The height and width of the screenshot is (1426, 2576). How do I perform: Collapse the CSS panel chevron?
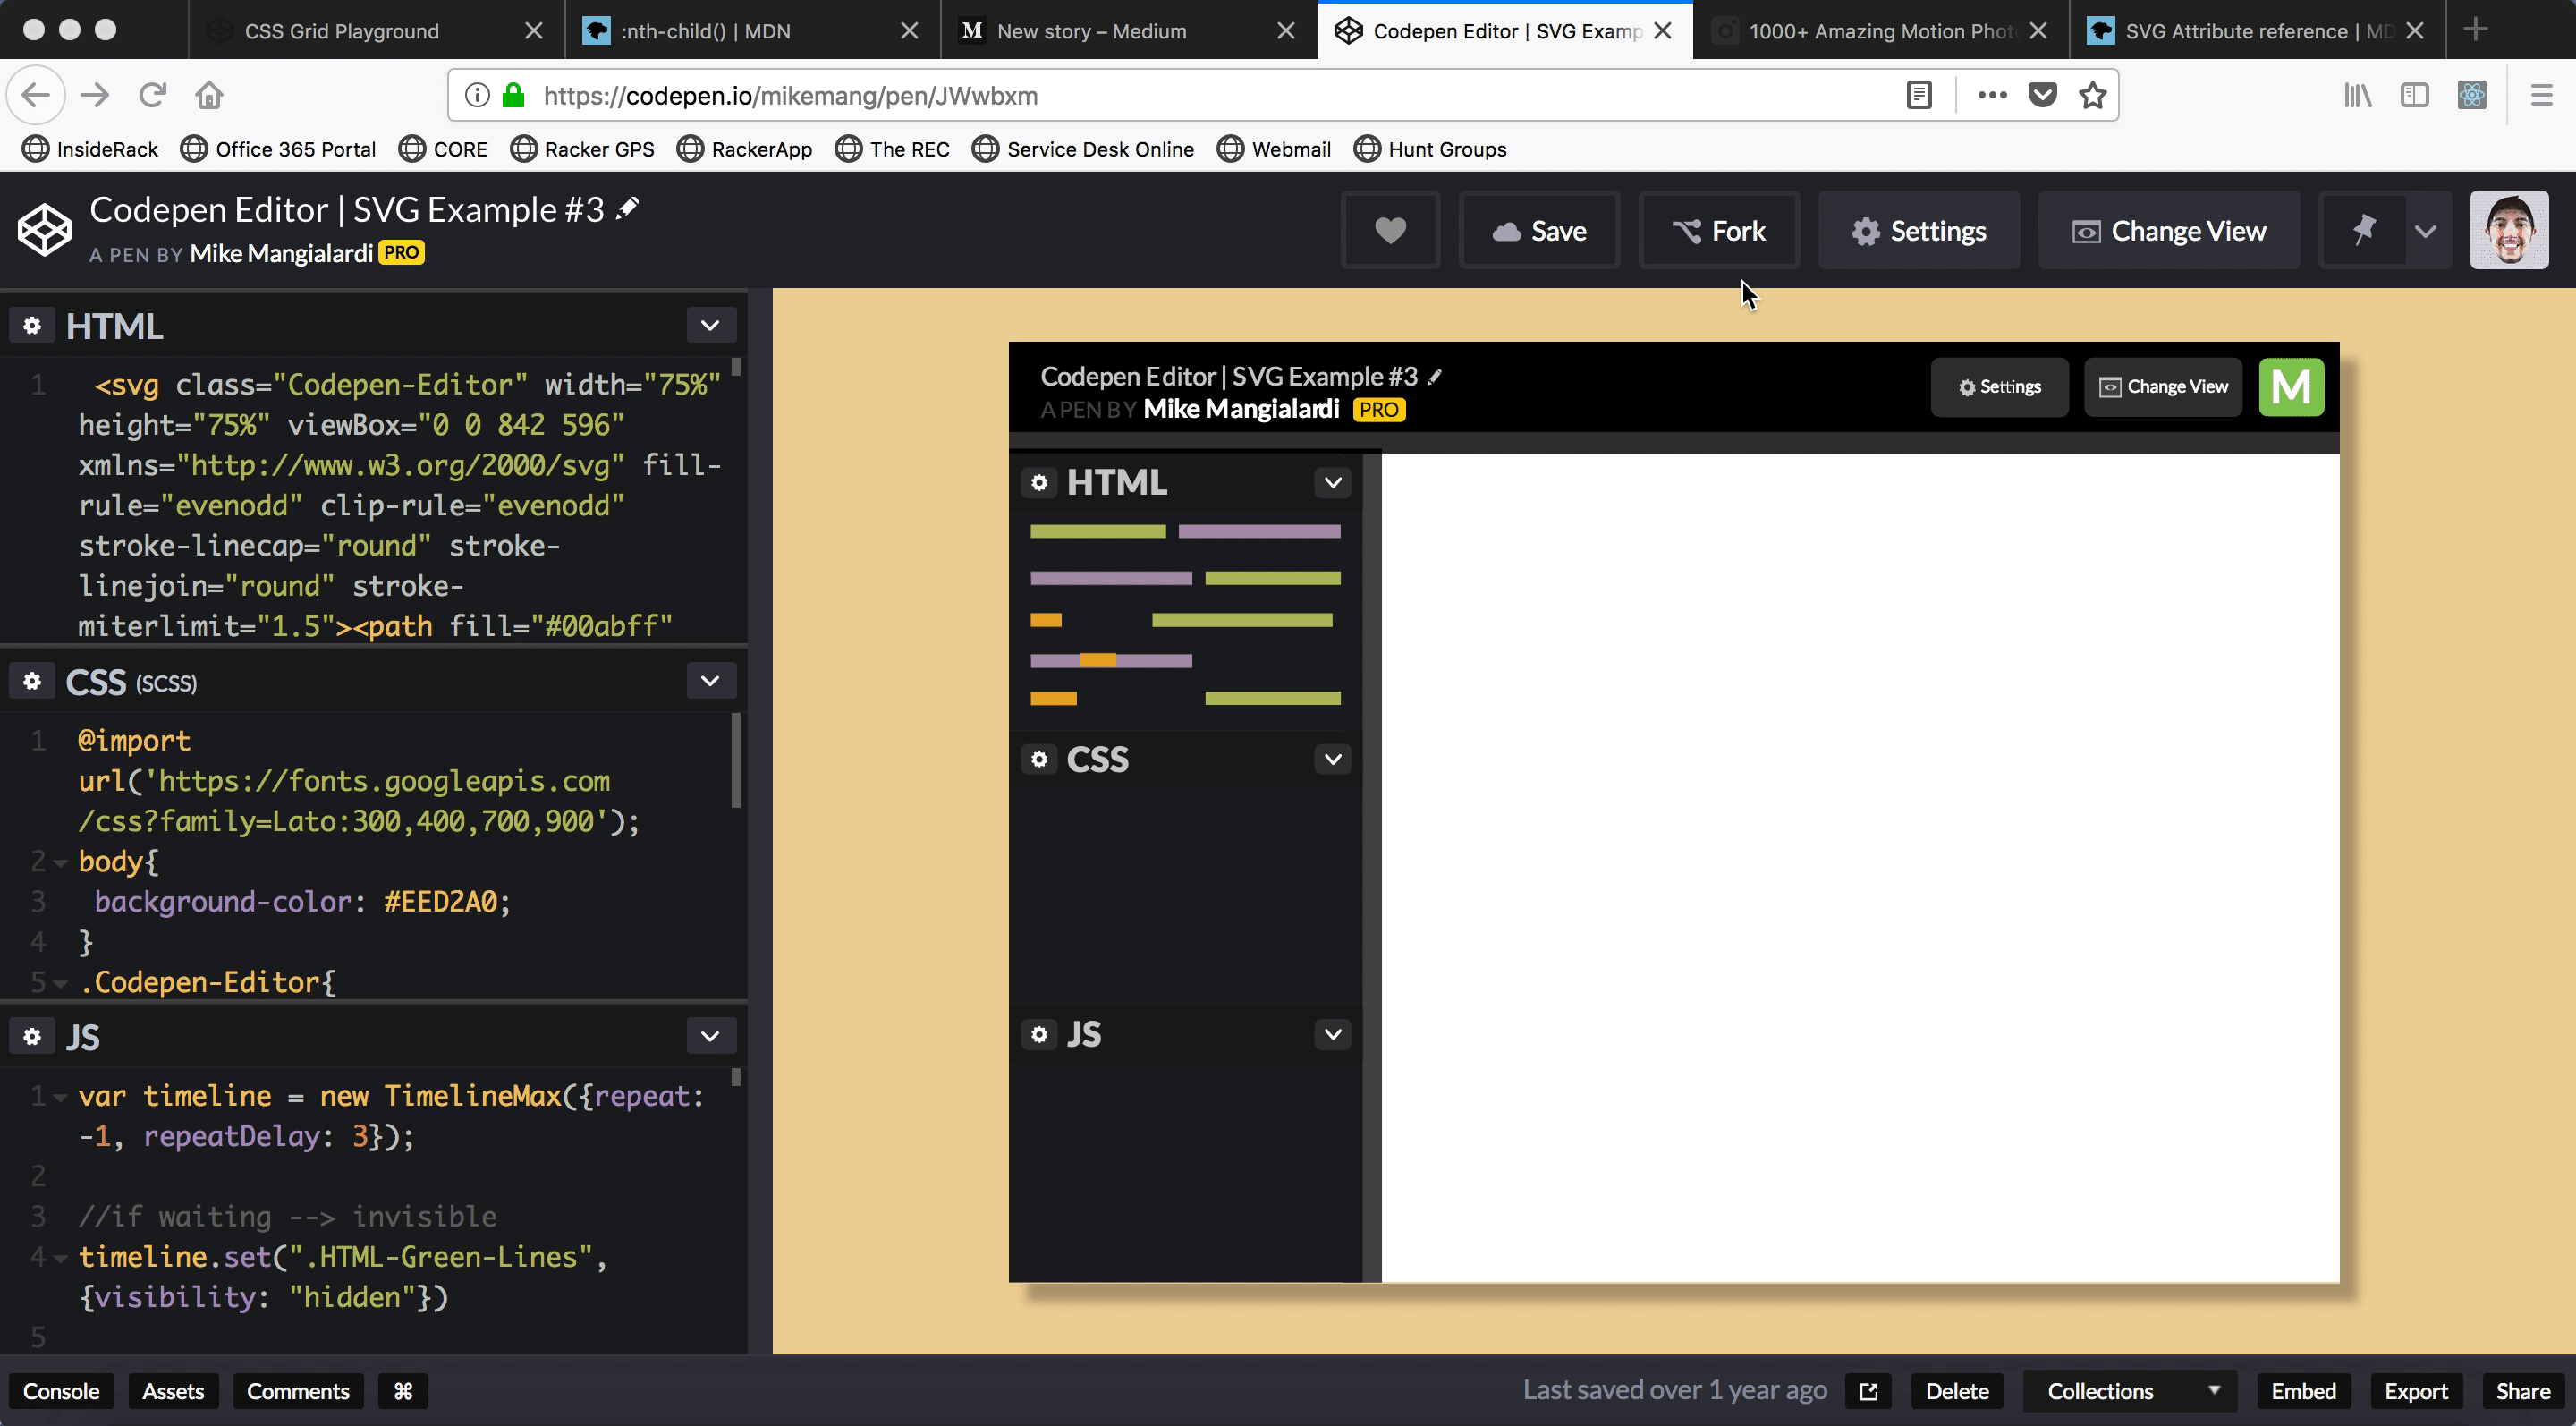click(711, 682)
